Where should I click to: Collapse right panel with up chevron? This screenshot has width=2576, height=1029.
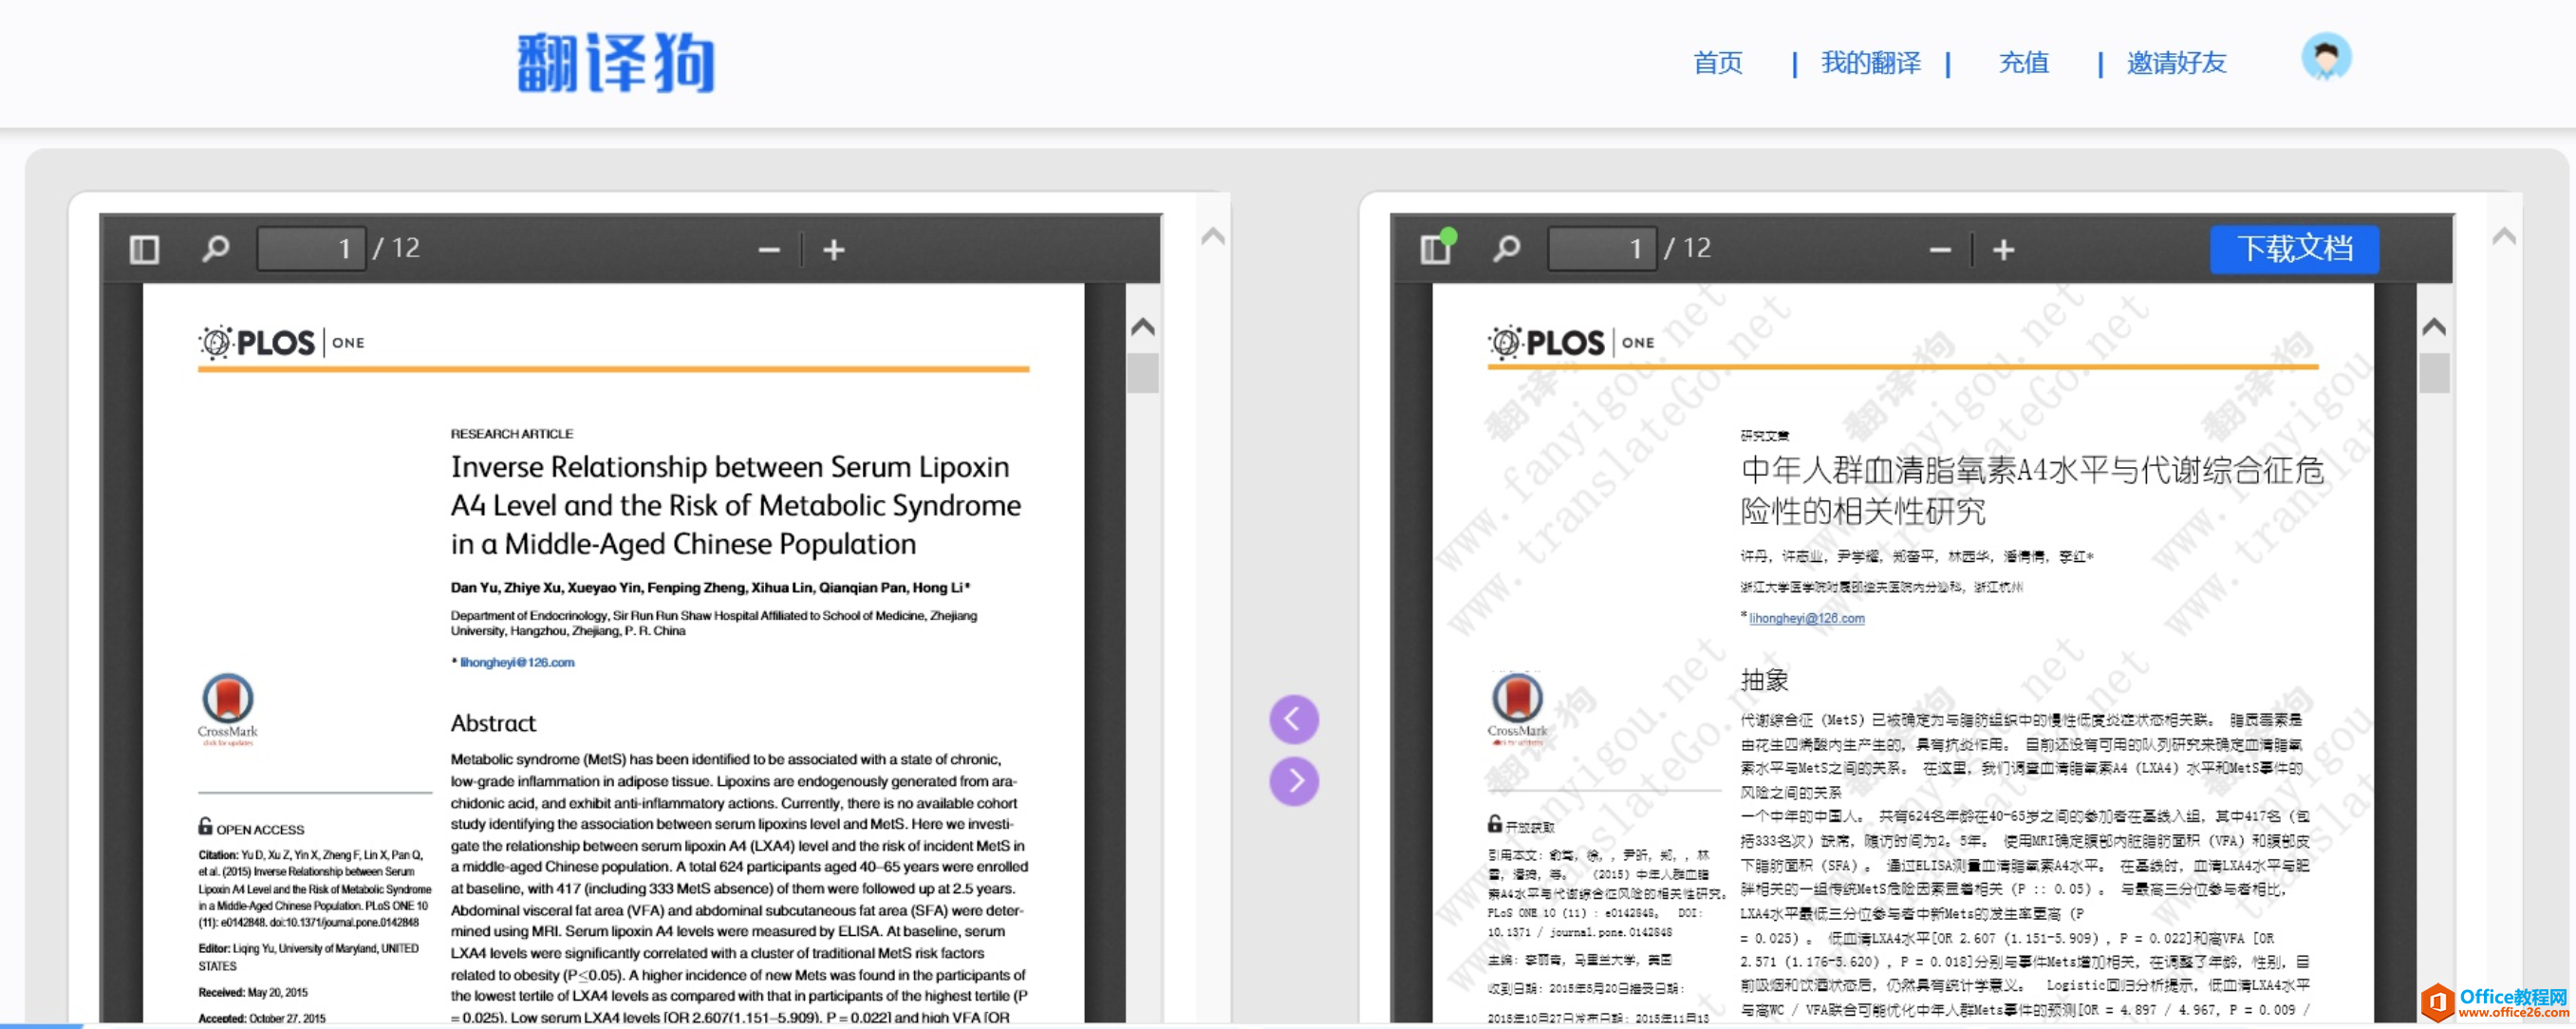pyautogui.click(x=2503, y=237)
